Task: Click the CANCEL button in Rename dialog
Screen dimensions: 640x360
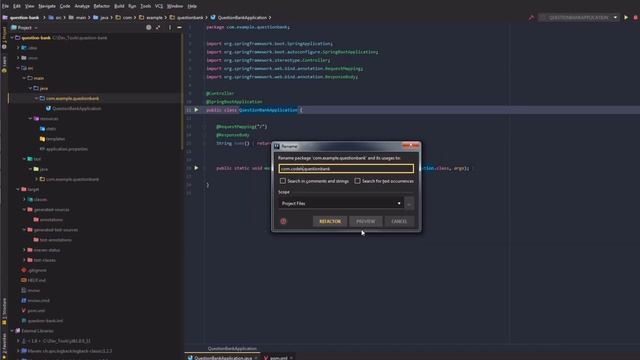Action: (x=399, y=221)
